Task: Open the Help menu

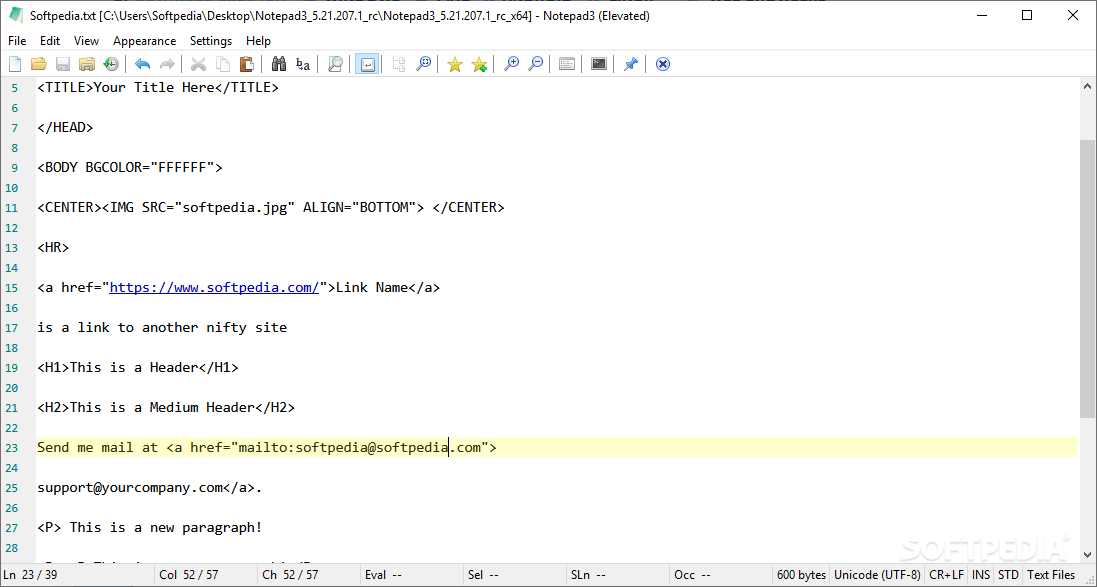Action: 258,41
